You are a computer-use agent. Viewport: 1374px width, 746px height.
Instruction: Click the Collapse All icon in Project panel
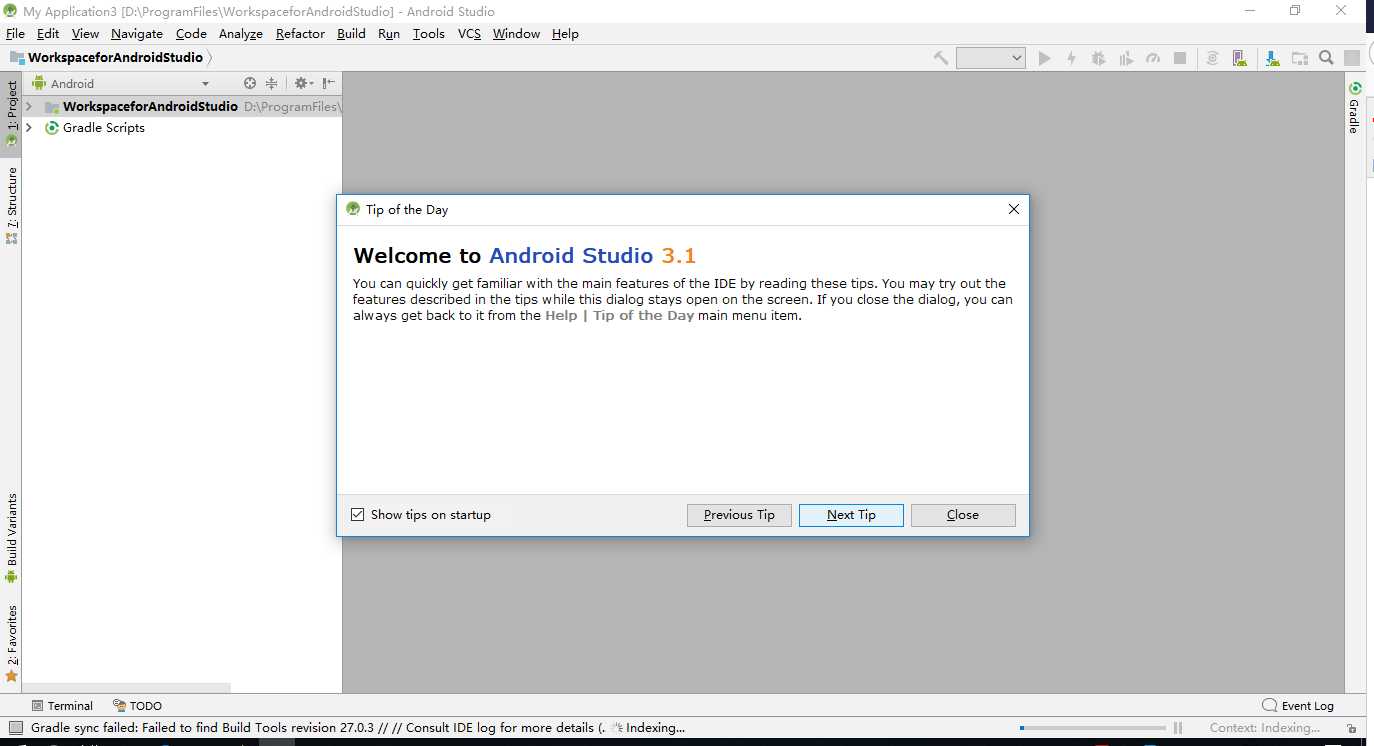coord(270,83)
